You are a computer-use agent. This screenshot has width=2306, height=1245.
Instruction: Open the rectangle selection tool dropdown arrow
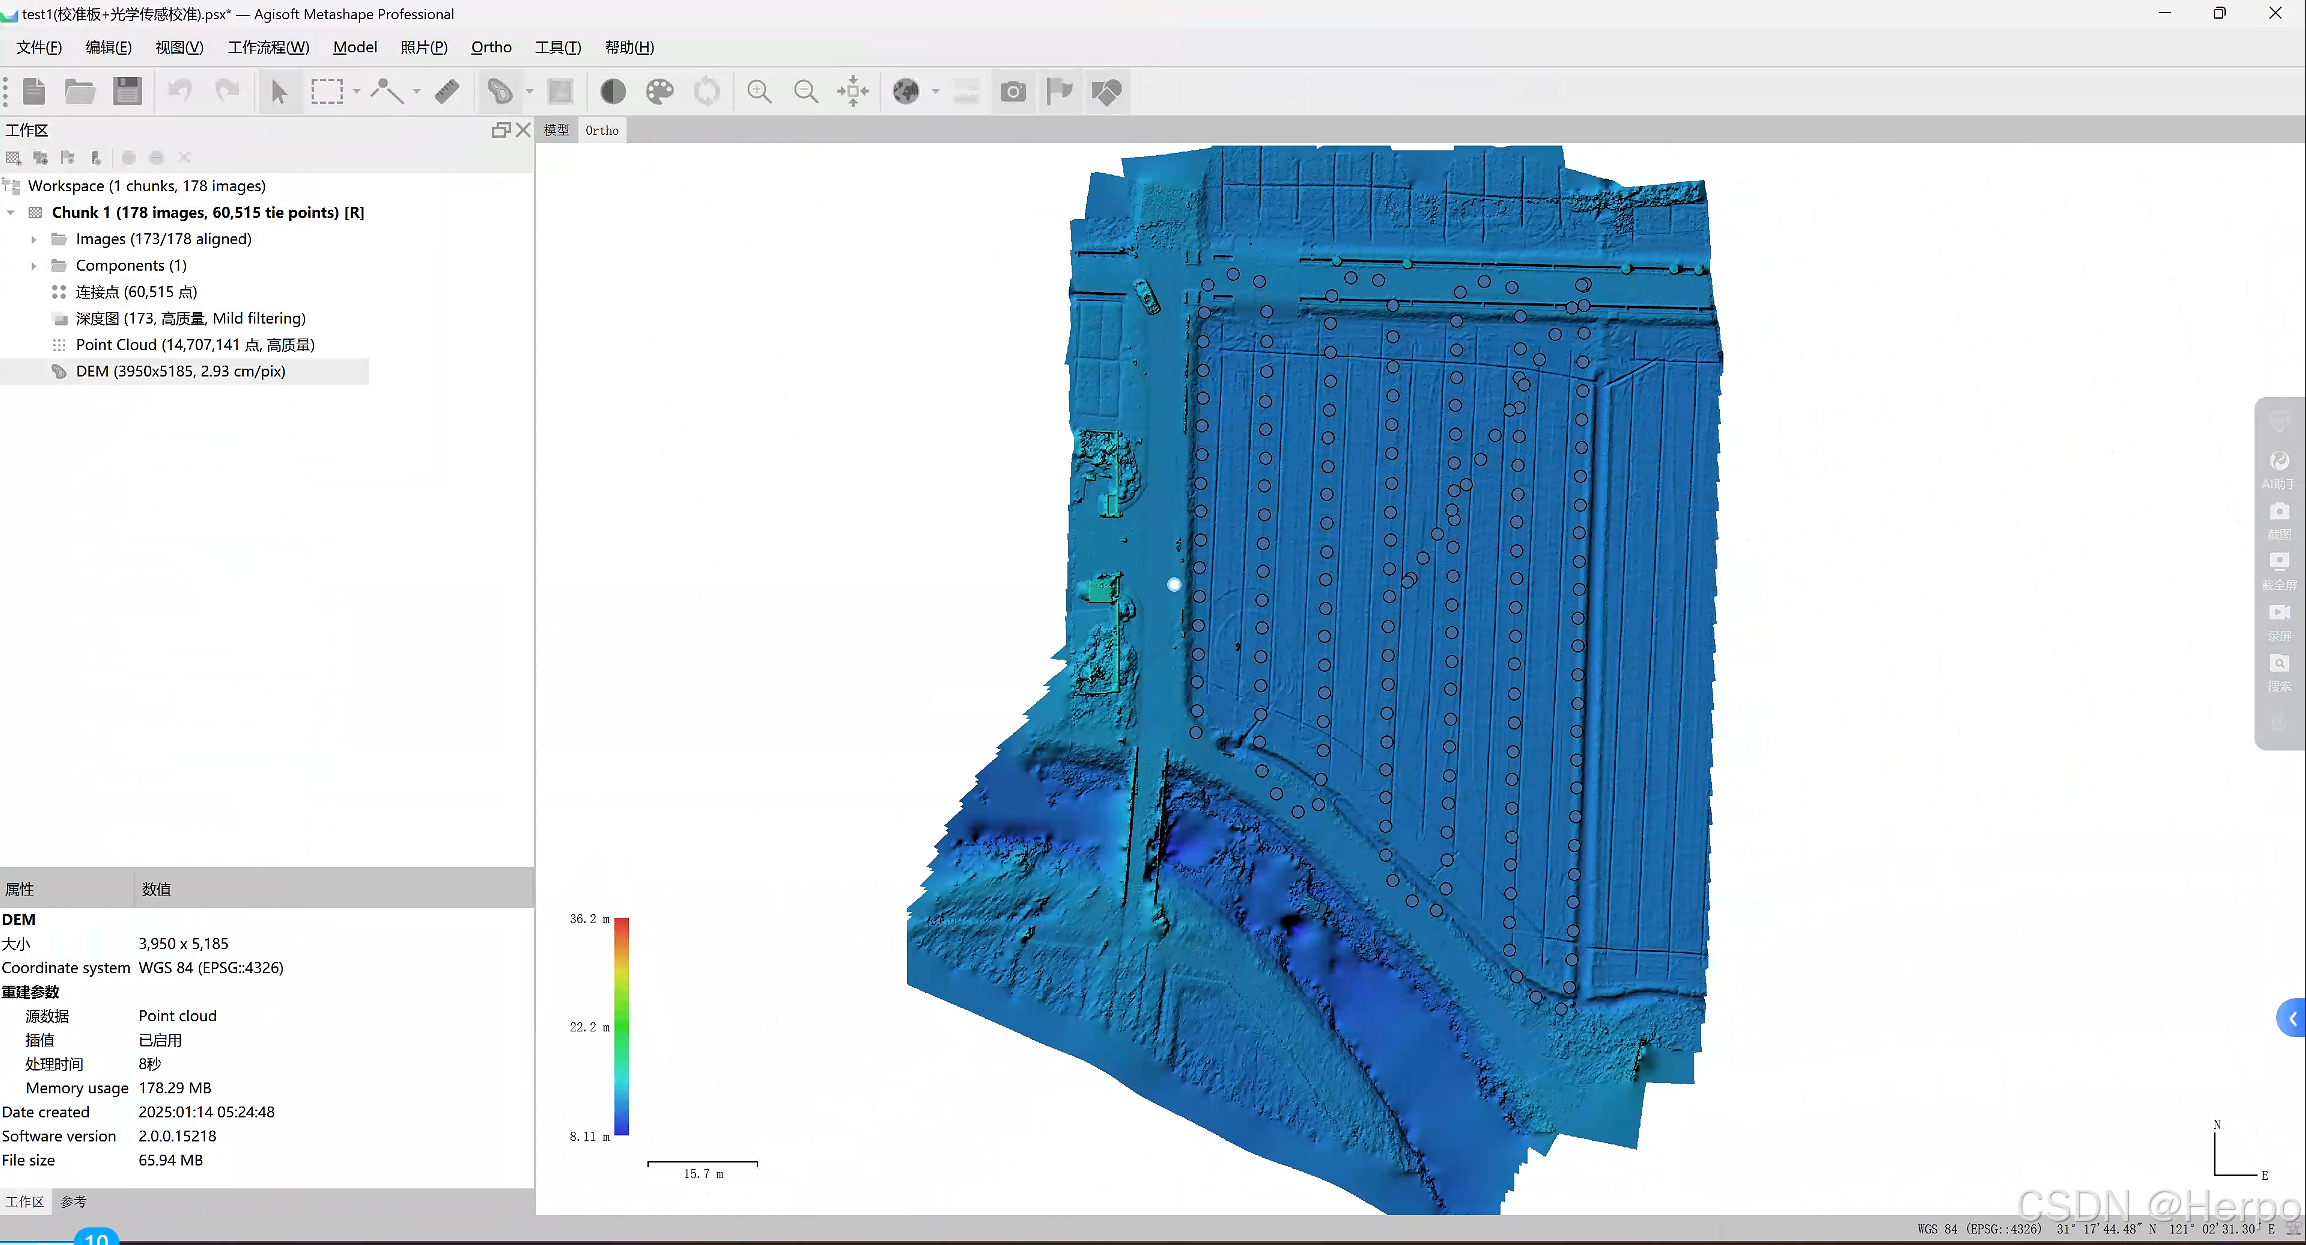(357, 92)
